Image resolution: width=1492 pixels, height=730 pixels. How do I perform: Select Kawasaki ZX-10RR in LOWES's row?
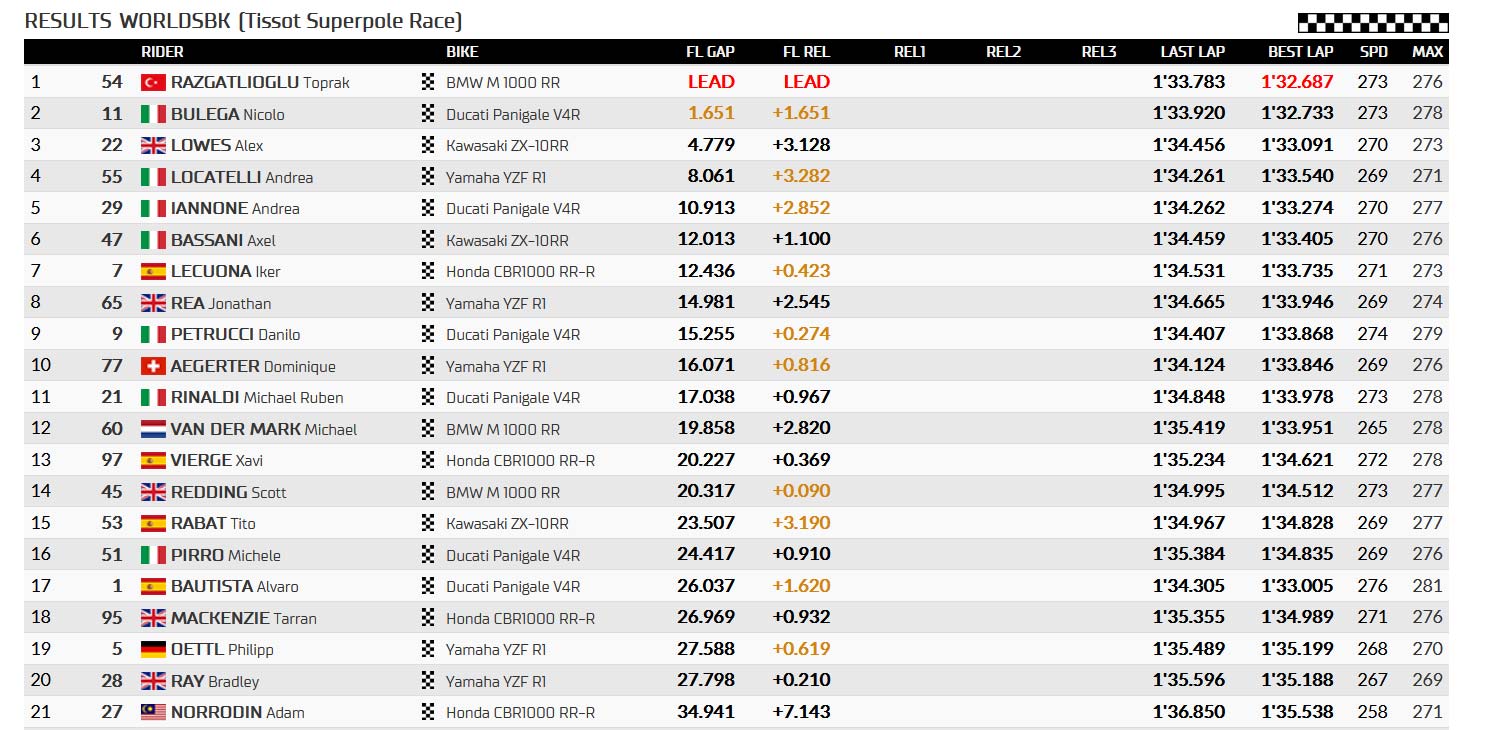point(507,145)
